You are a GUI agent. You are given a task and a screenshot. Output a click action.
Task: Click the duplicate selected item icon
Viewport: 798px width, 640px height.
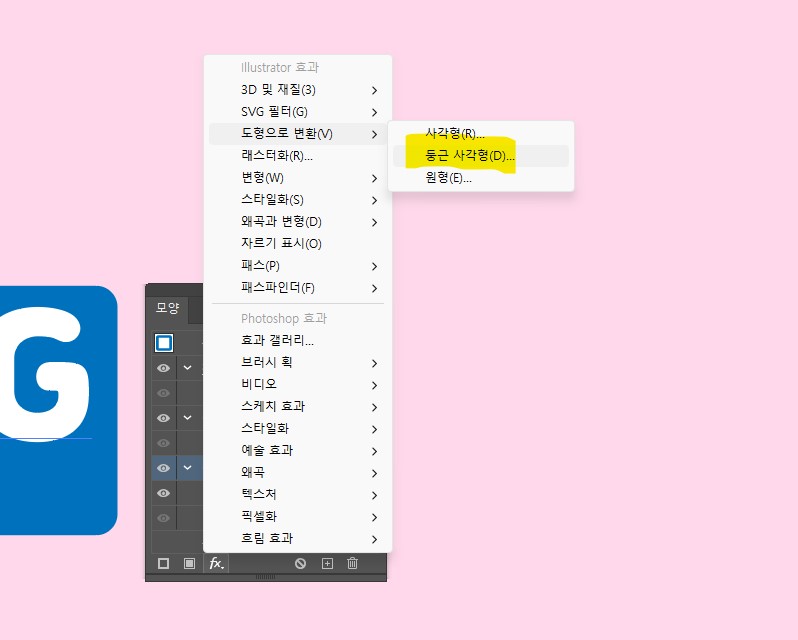coord(327,563)
